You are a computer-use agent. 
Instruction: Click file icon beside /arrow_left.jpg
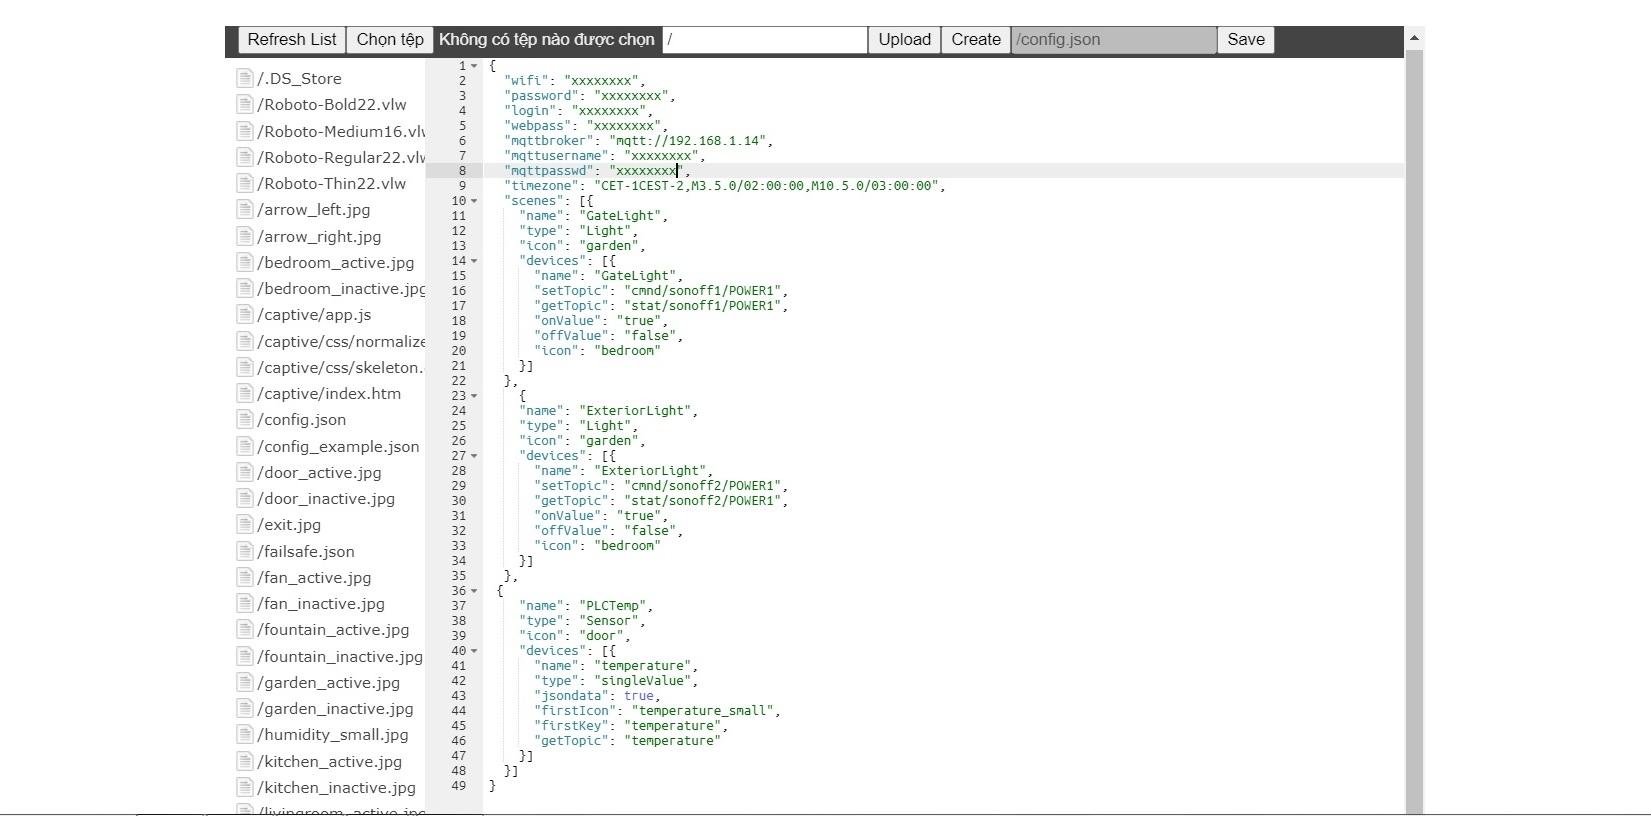point(245,210)
